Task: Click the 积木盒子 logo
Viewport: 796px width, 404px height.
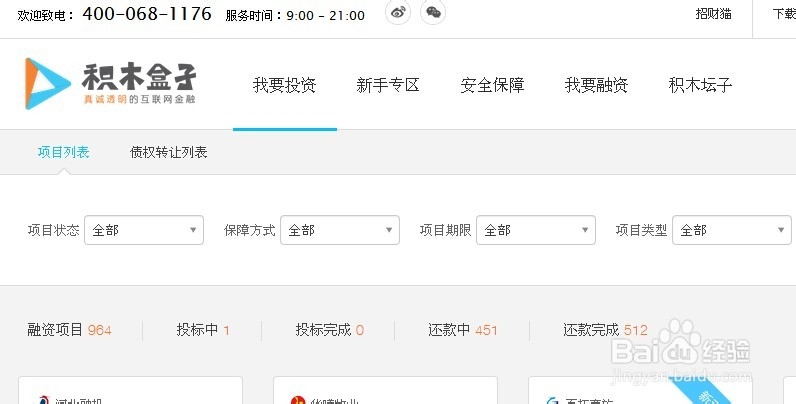Action: coord(111,84)
